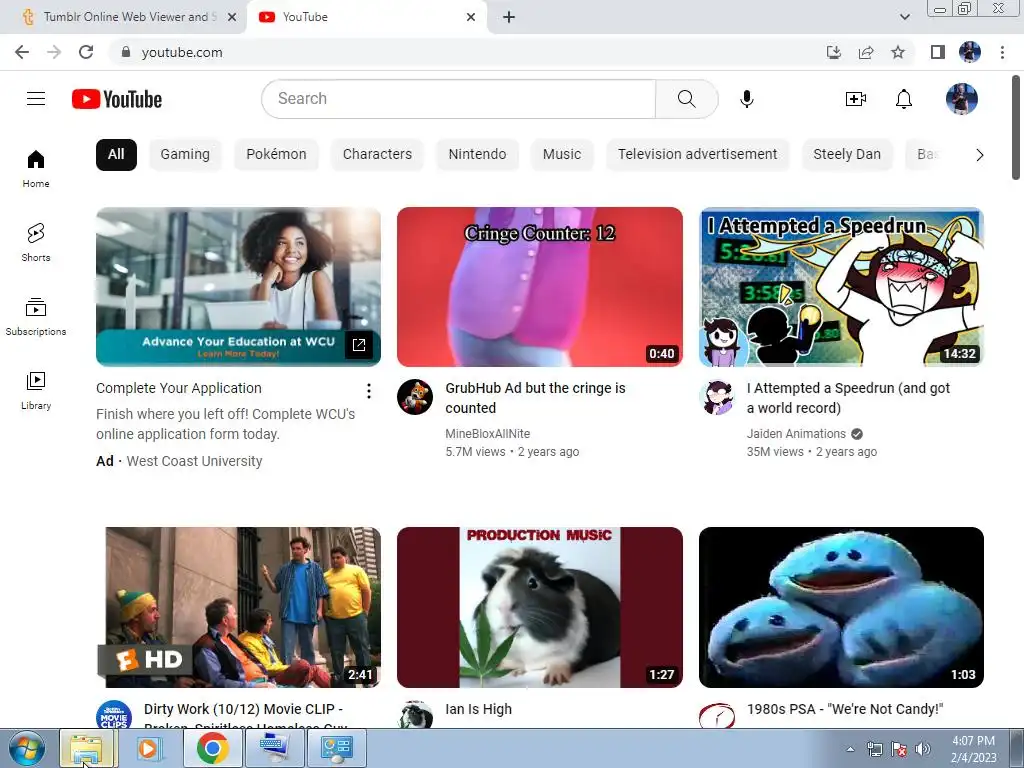Show more category chips with right arrow
Viewport: 1024px width, 768px height.
pos(979,155)
